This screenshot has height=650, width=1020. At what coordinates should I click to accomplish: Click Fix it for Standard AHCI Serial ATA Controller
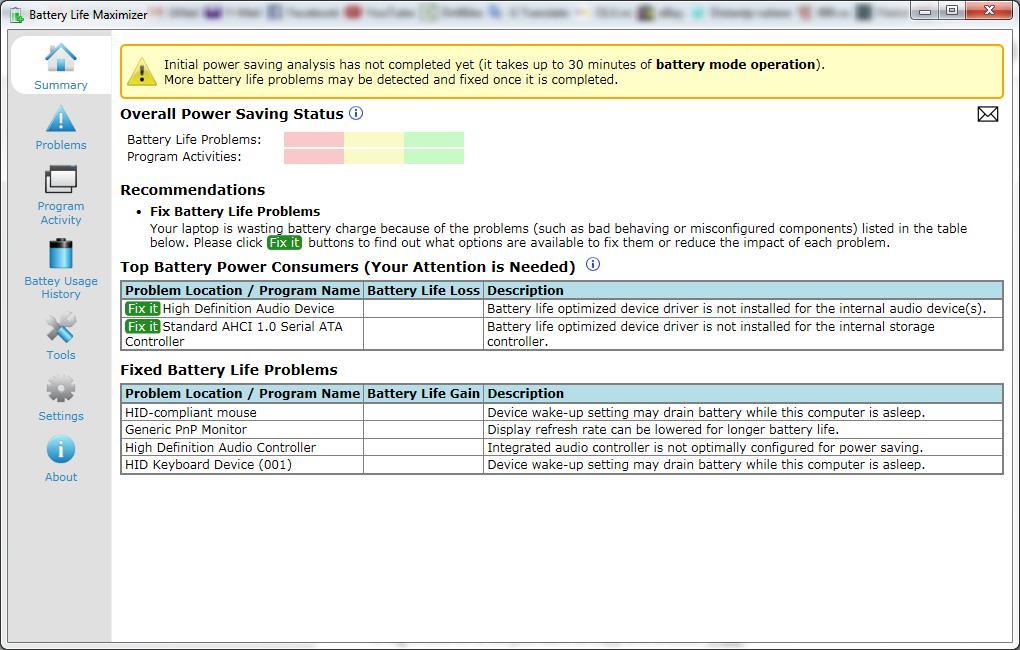pos(142,326)
